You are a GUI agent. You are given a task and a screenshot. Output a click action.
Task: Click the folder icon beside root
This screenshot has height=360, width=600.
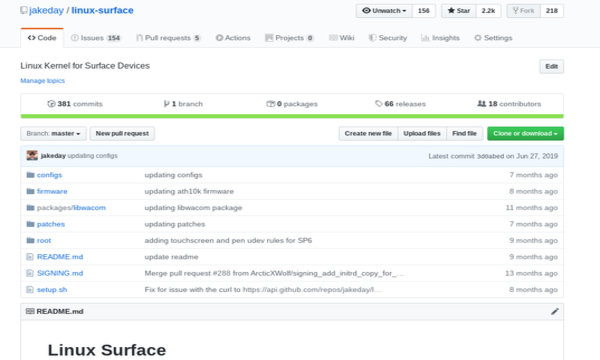pyautogui.click(x=30, y=241)
